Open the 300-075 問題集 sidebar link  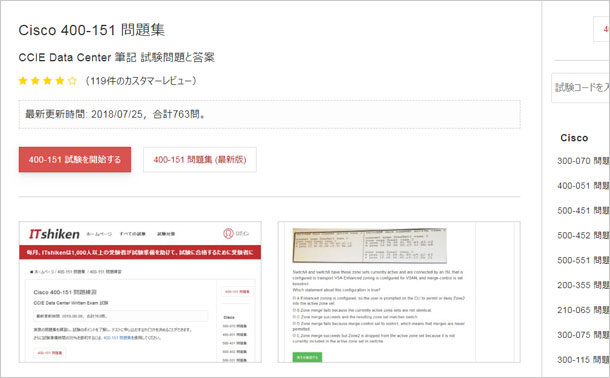point(583,335)
